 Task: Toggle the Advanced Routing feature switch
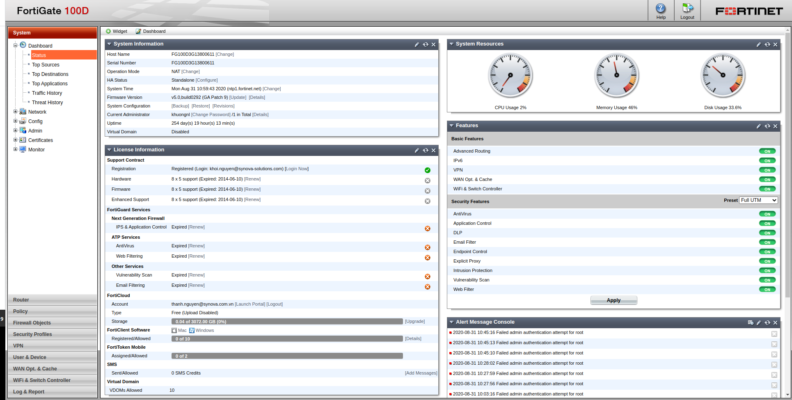(x=767, y=150)
